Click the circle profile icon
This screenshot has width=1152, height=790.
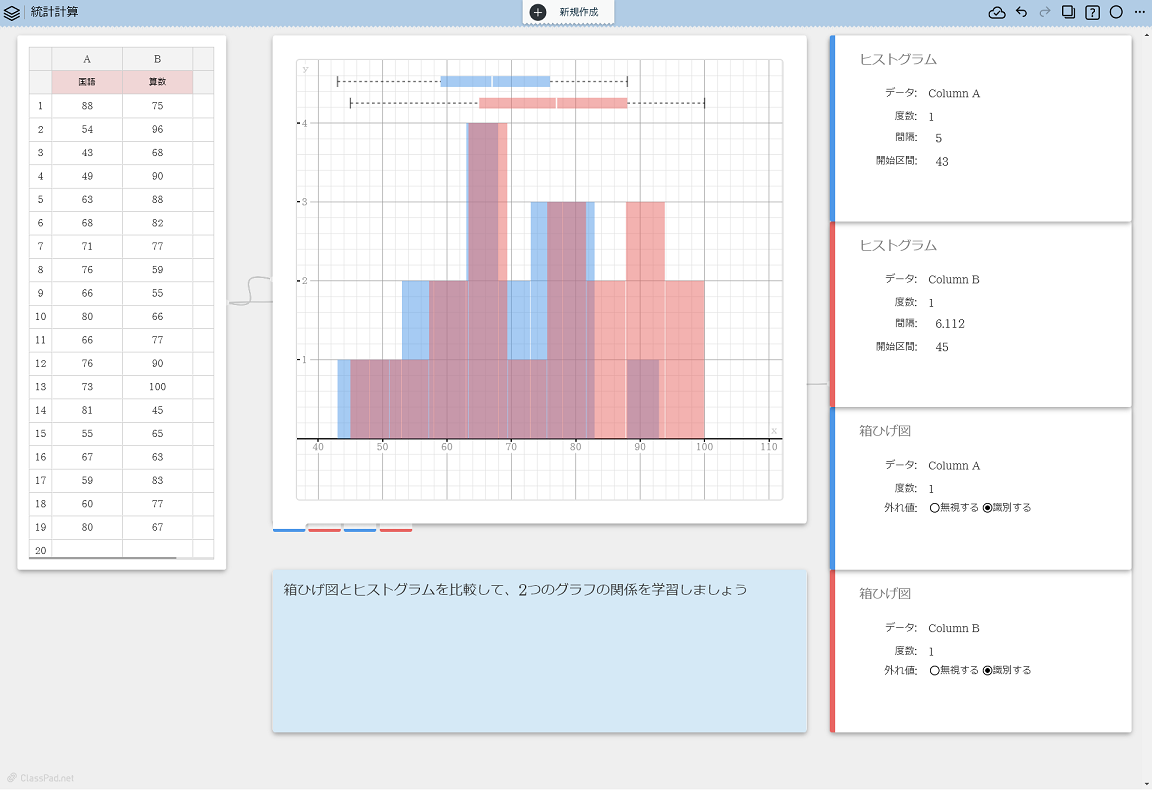pyautogui.click(x=1116, y=12)
